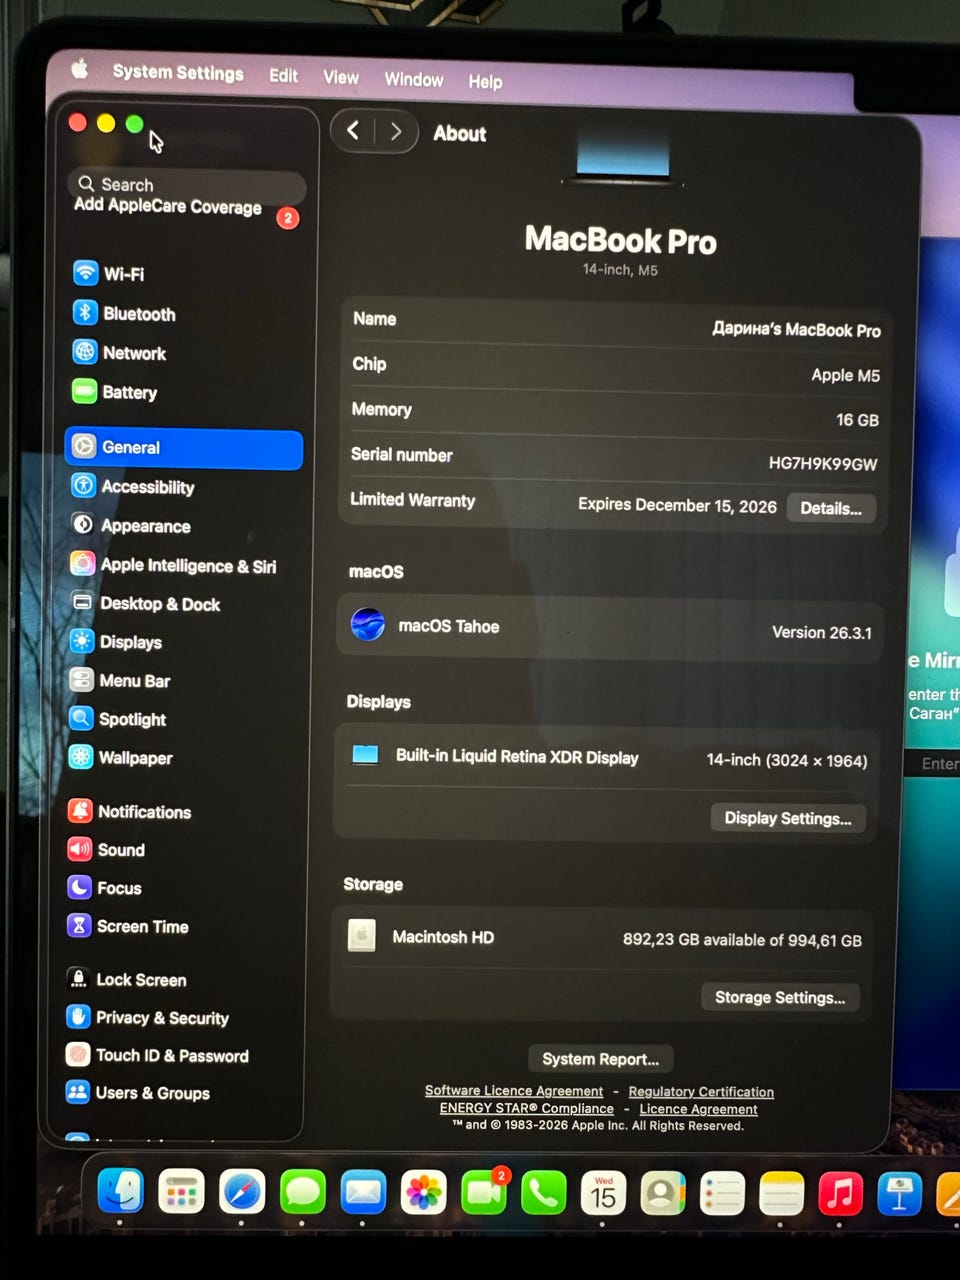Screen dimensions: 960x1280
Task: Select General in the sidebar
Action: tap(184, 448)
